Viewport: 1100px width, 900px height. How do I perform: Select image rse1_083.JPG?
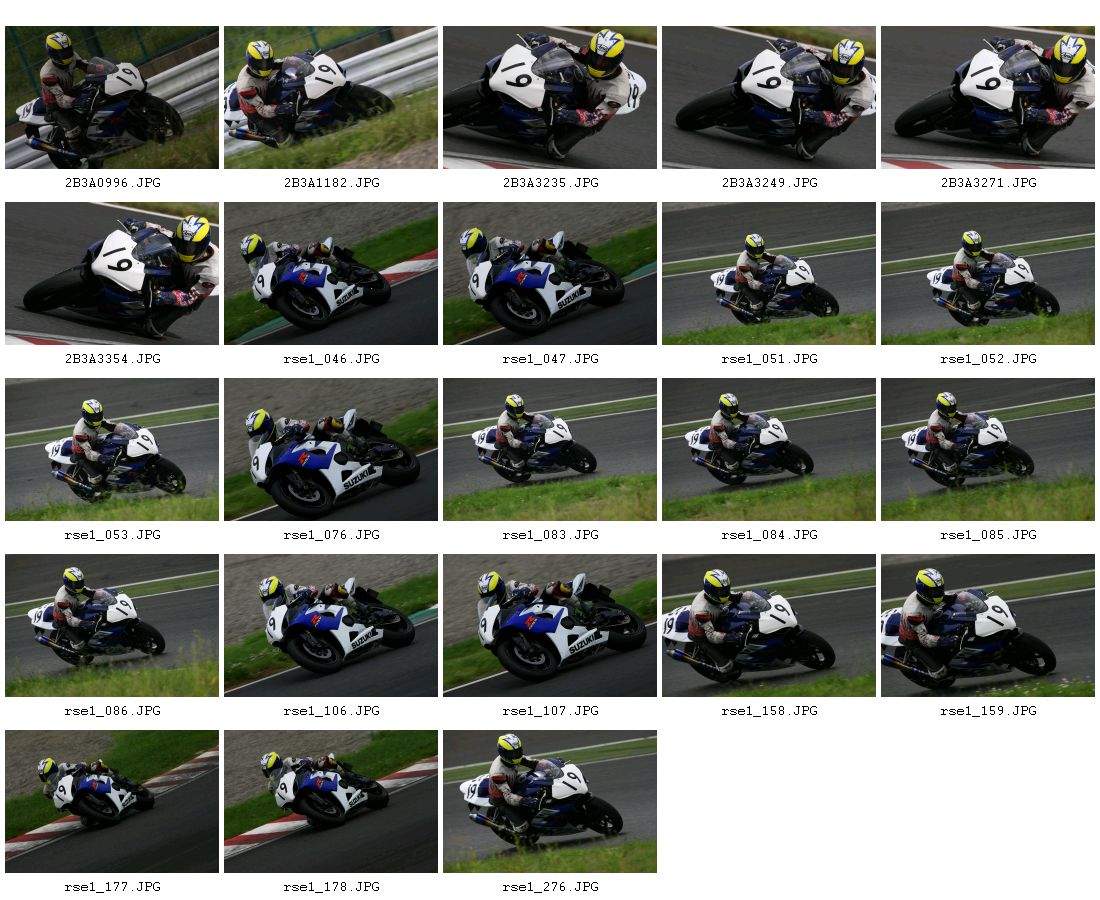tap(550, 450)
